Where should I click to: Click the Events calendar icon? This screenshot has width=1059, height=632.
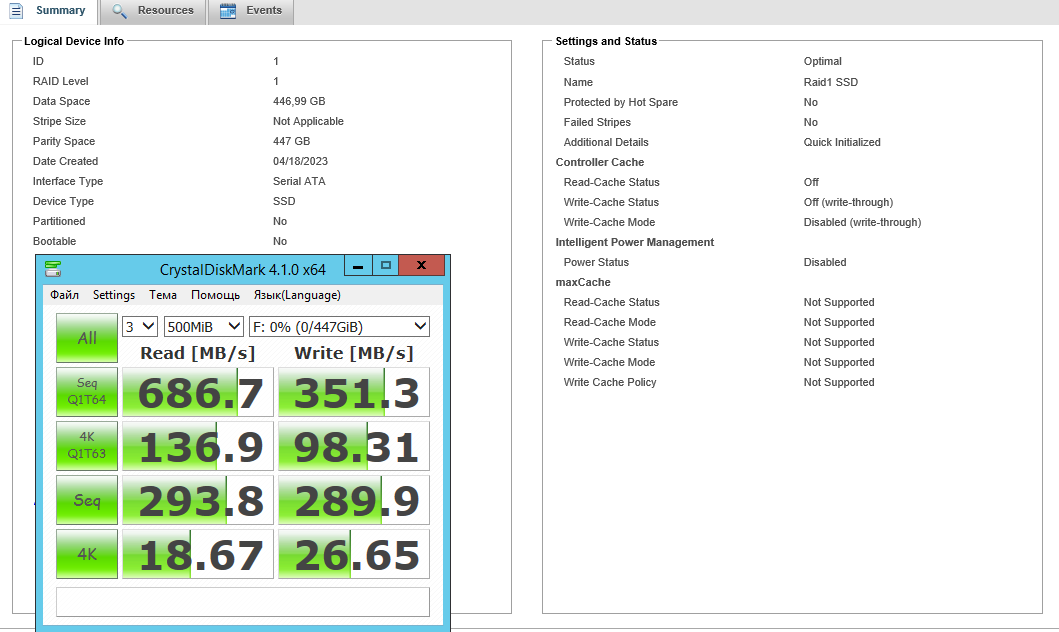click(228, 11)
